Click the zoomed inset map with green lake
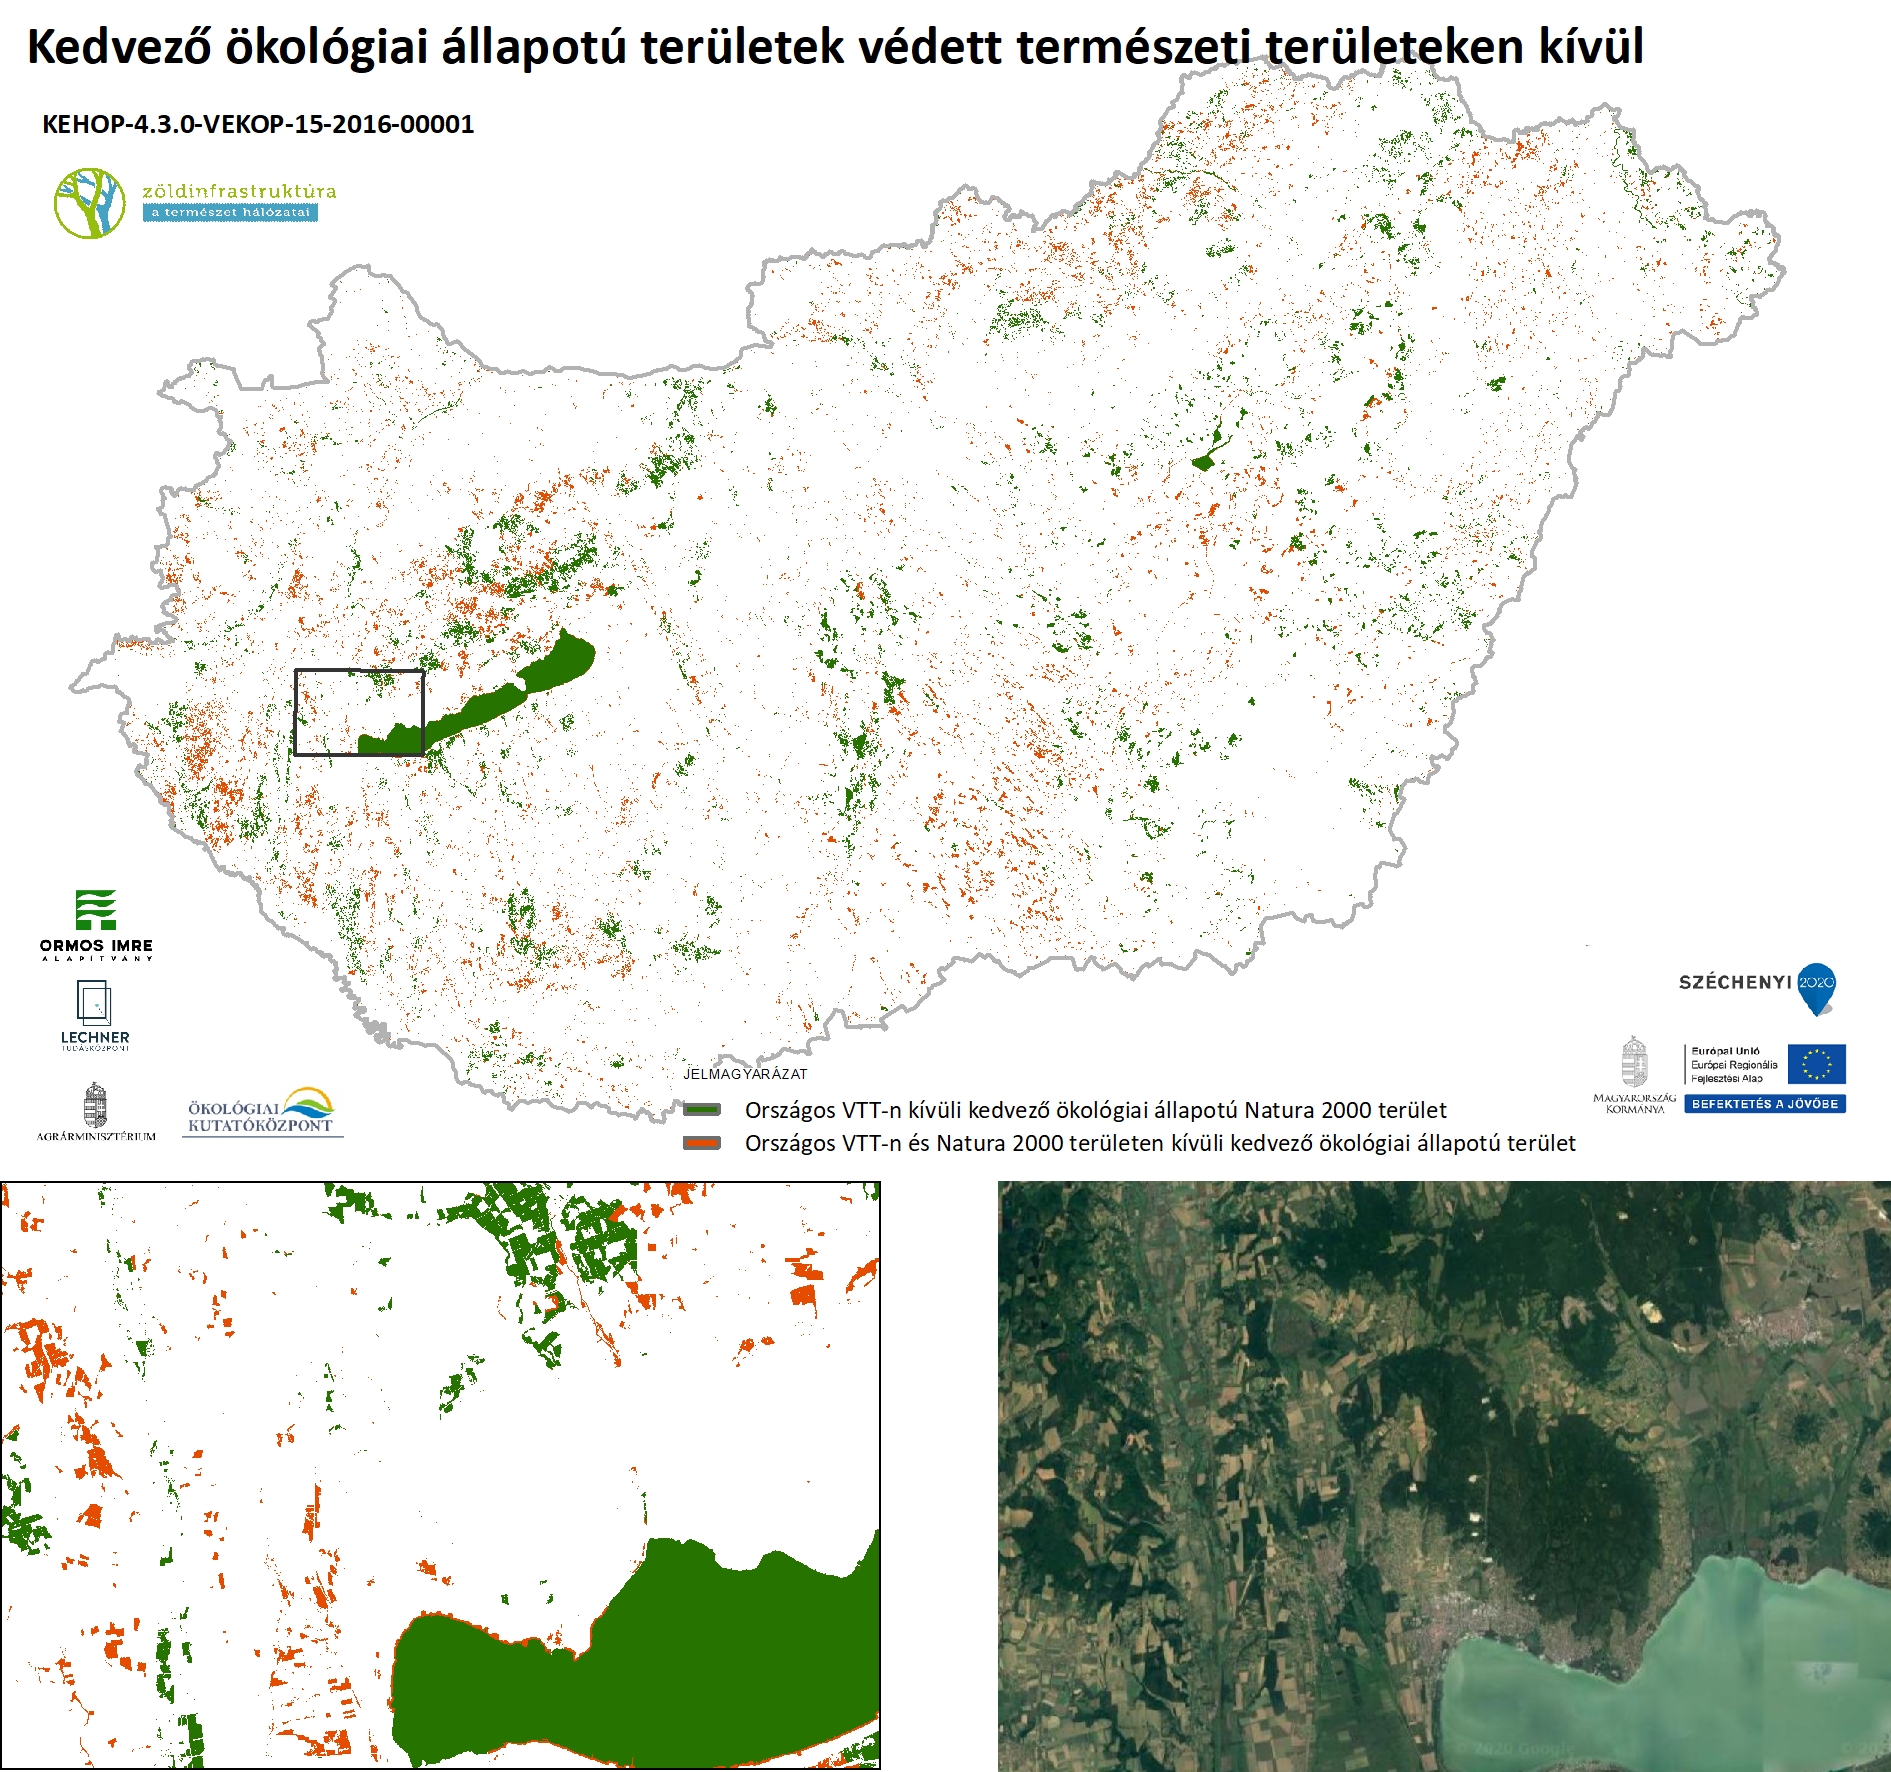This screenshot has height=1772, width=1891. click(440, 1476)
